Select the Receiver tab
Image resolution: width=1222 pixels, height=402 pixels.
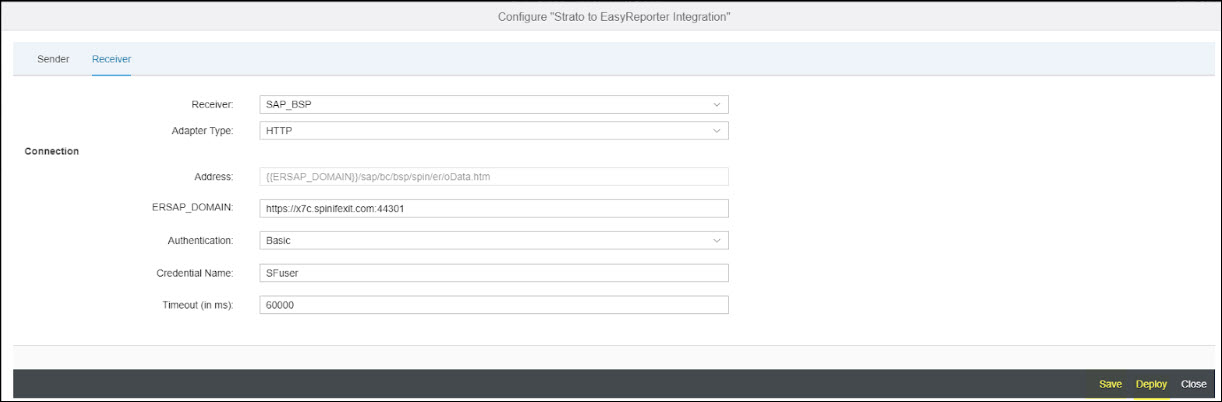(x=111, y=59)
